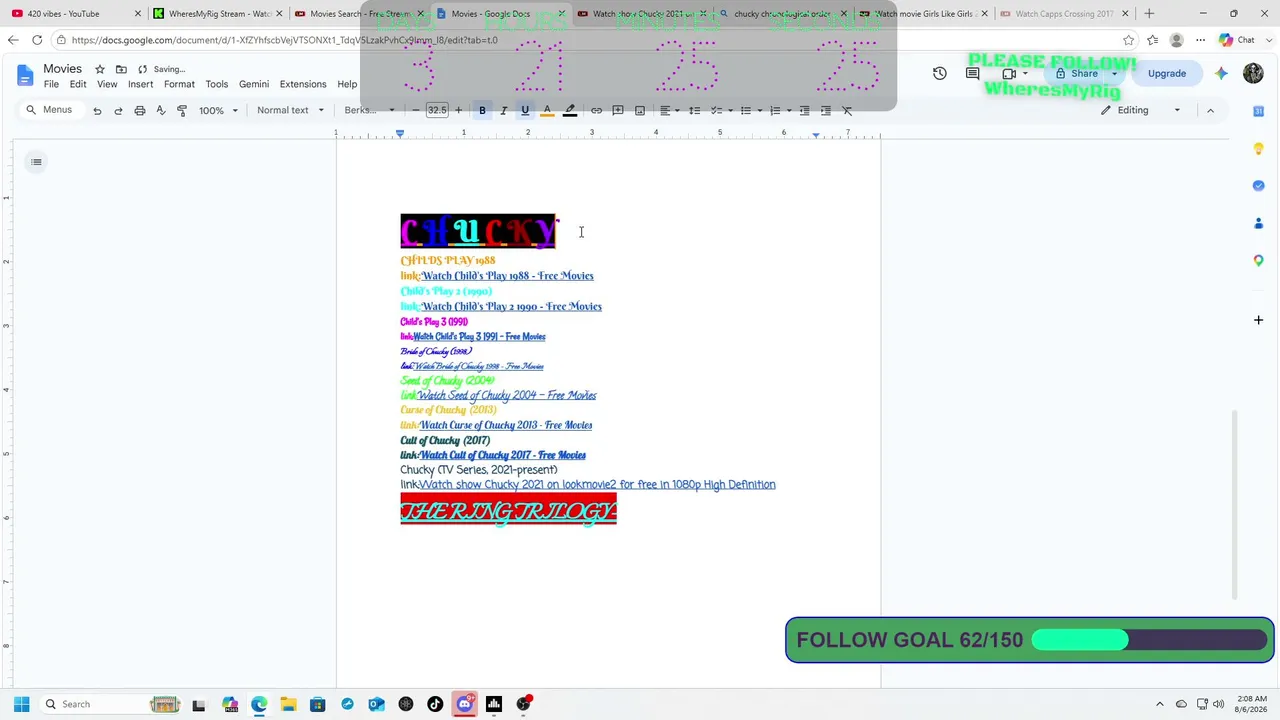
Task: Open the video call dropdown
Action: tap(1024, 73)
